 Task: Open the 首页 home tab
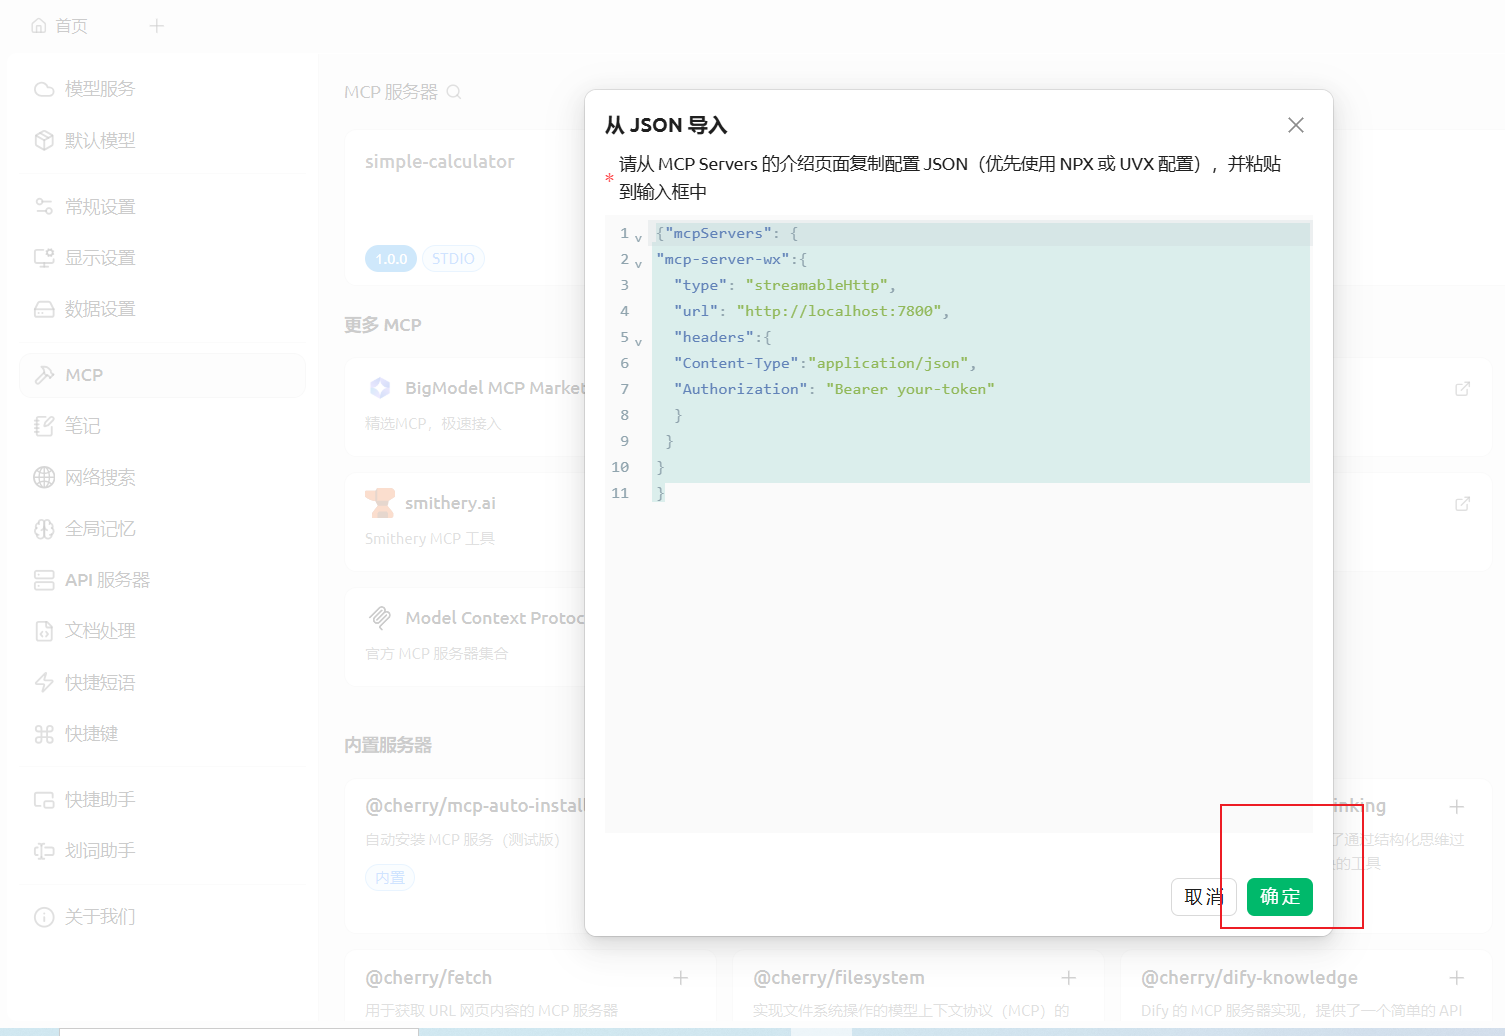pos(60,26)
